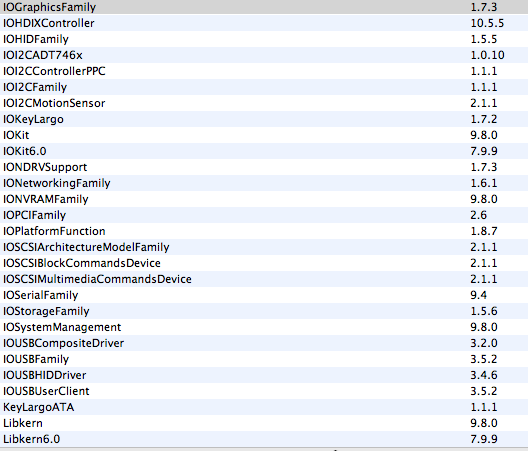Screen dimensions: 528x451
Task: Select the IOPlatformFunction row
Action: [264, 231]
